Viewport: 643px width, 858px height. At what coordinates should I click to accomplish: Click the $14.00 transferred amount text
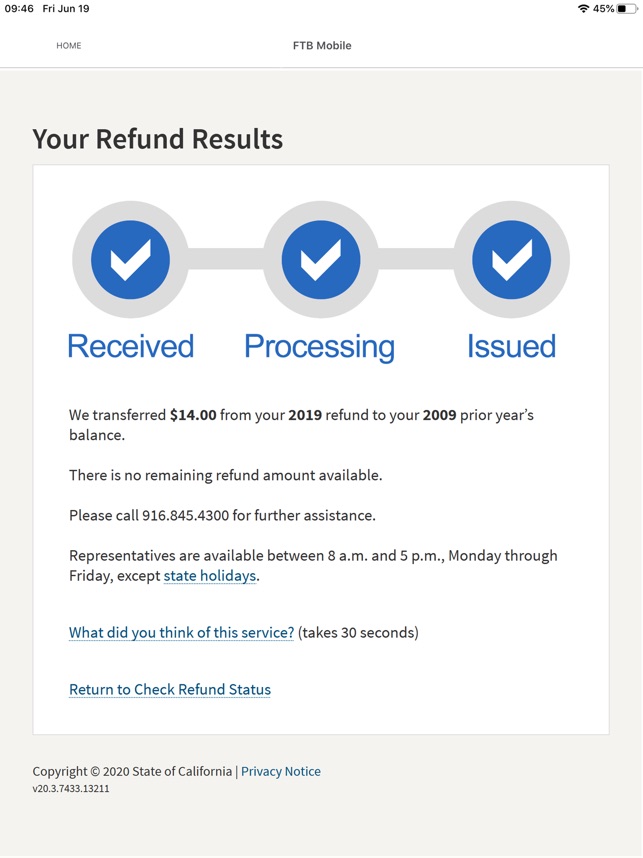193,415
